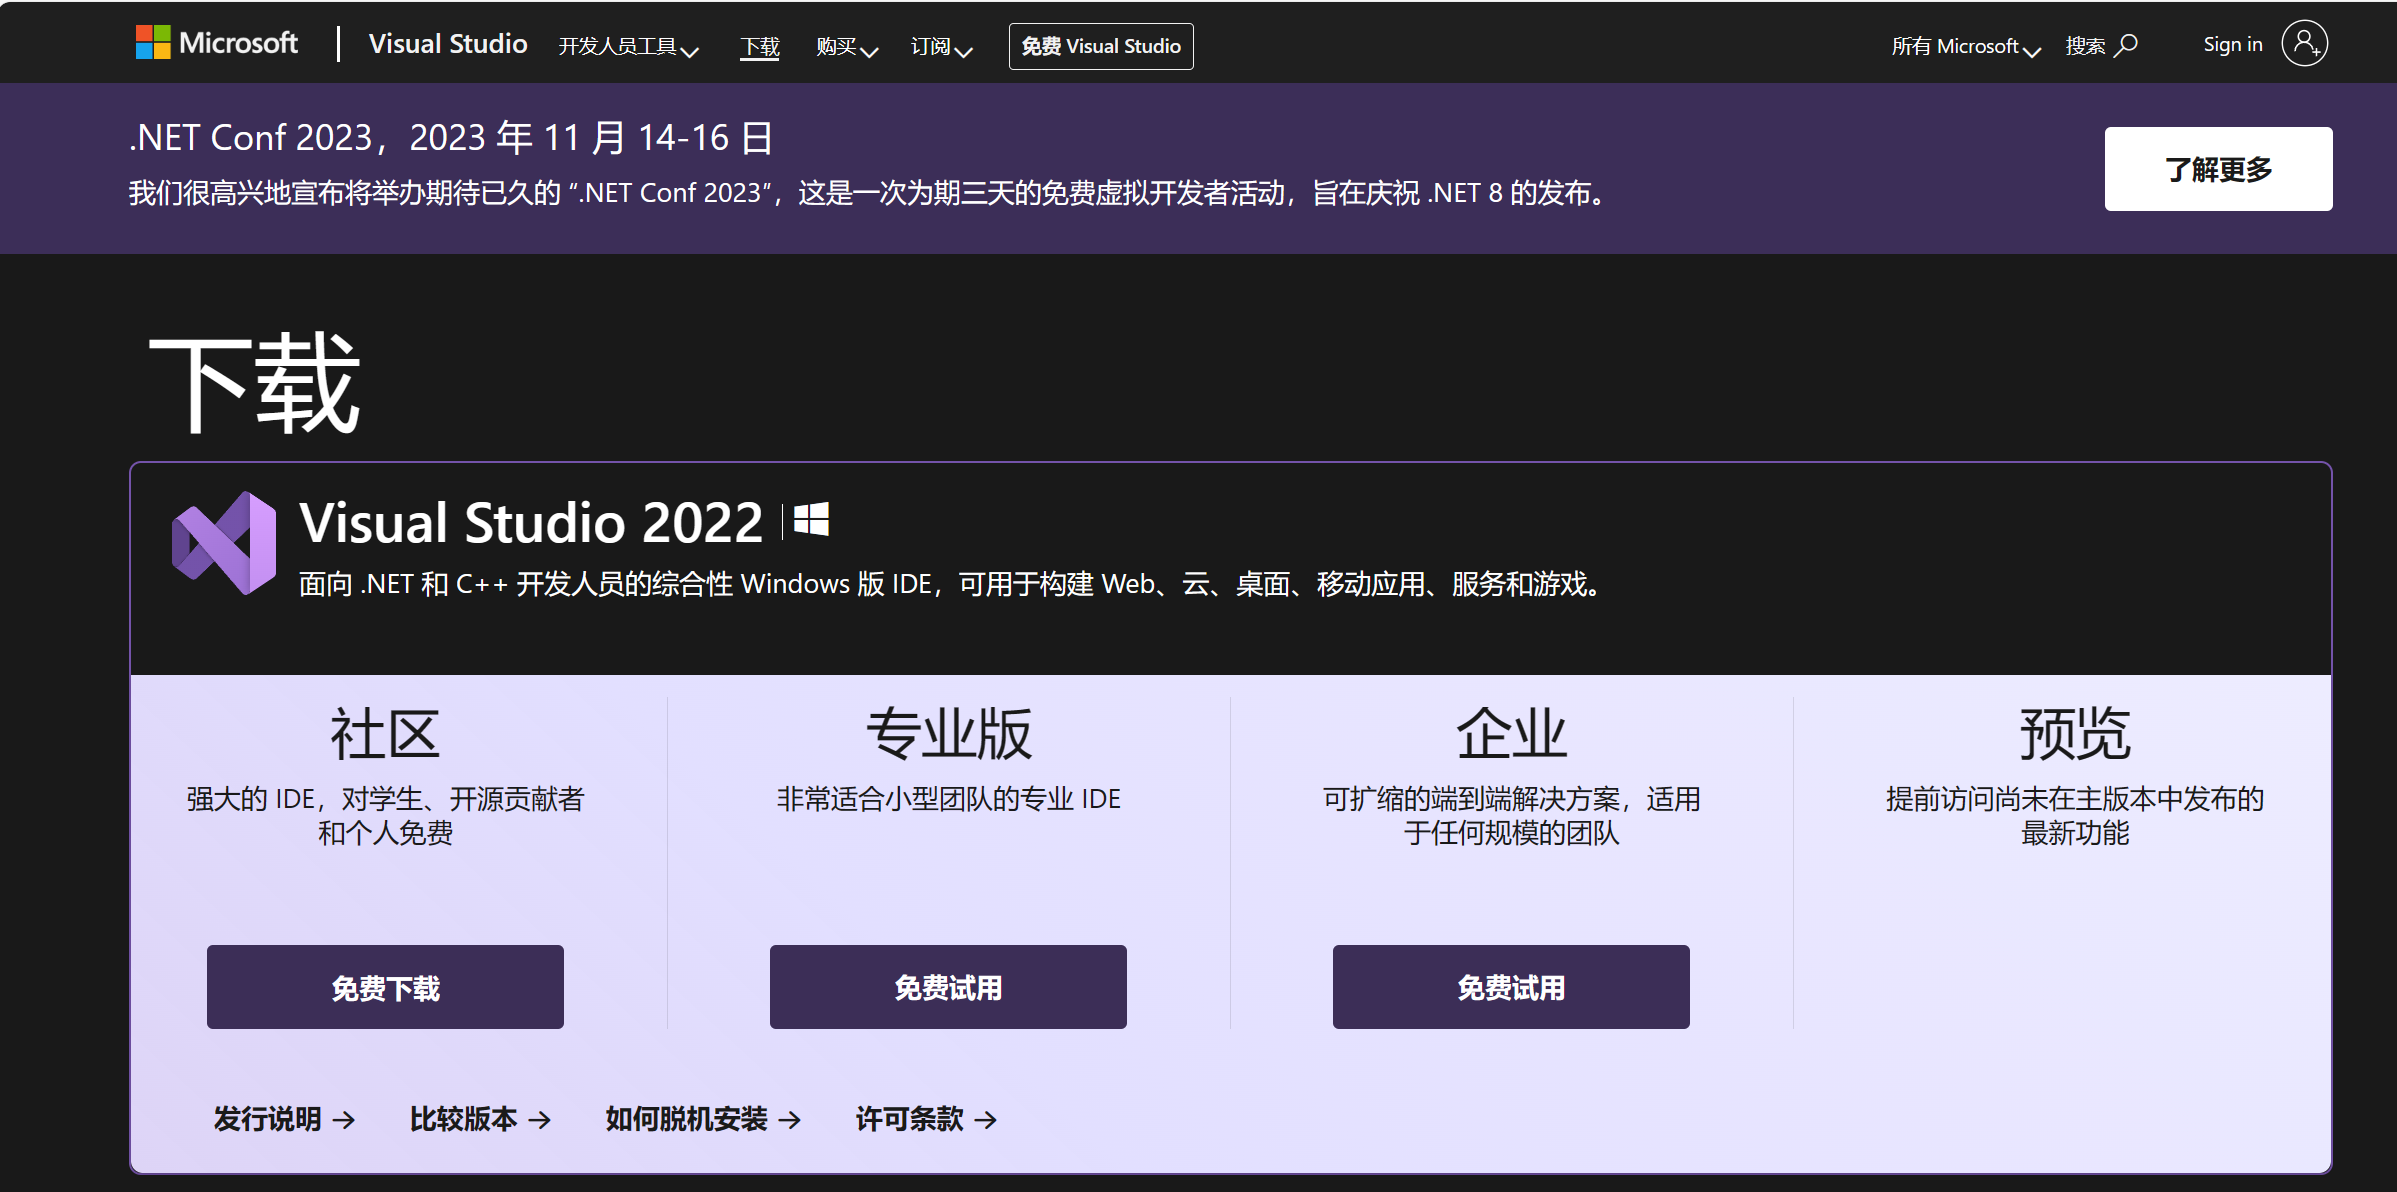This screenshot has height=1192, width=2397.
Task: Click the purple Visual Studio 2022 logo
Action: pos(225,543)
